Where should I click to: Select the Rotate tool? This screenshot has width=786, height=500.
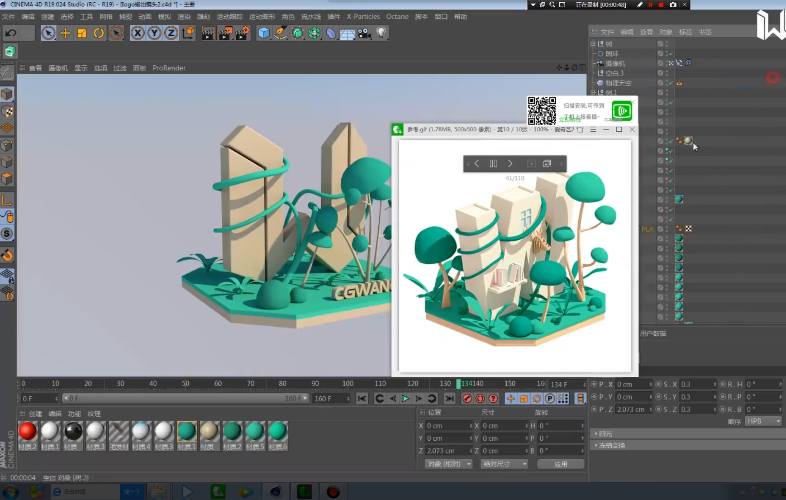[x=98, y=33]
